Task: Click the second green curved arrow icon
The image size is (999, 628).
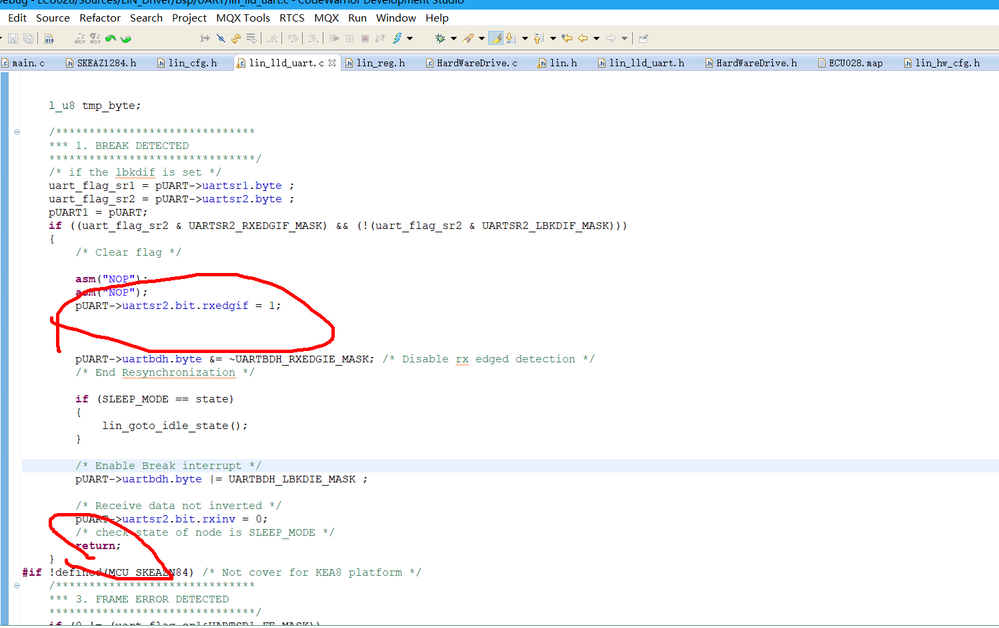Action: pos(126,38)
